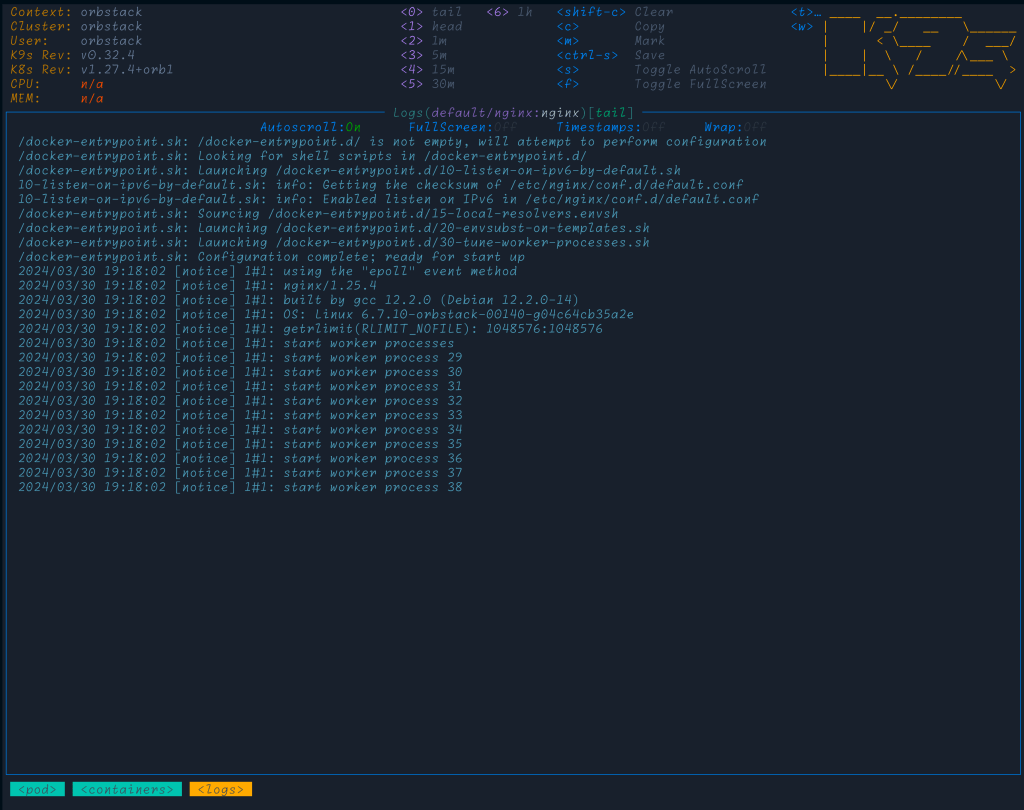Select the pod breadcrumb
Screen dimensions: 1024x810
(36, 790)
